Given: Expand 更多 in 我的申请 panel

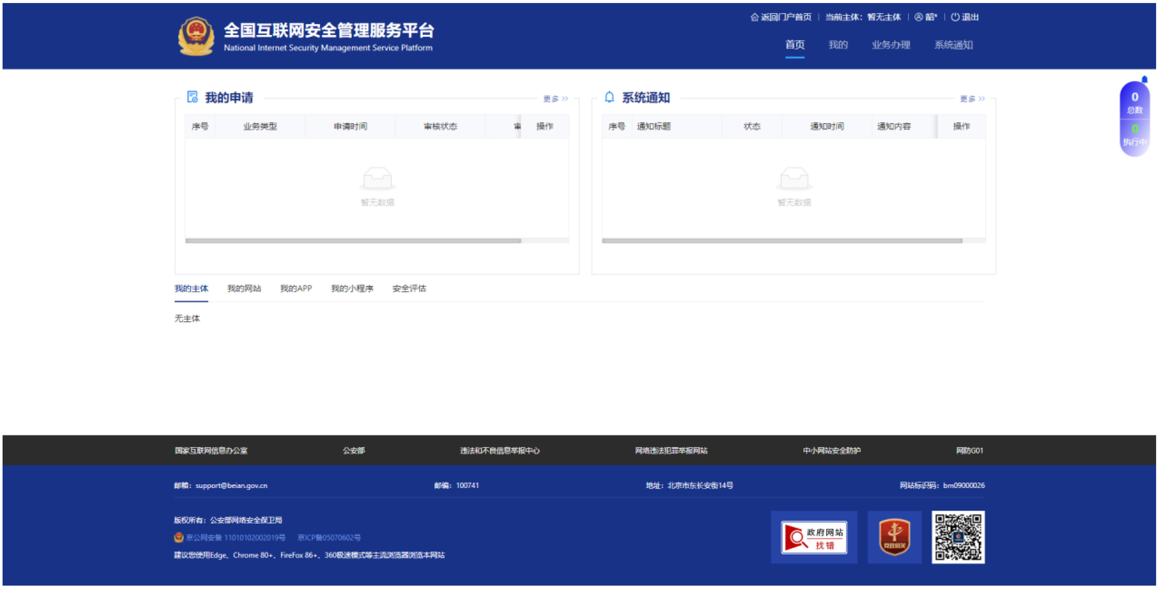Looking at the screenshot, I should tap(555, 99).
